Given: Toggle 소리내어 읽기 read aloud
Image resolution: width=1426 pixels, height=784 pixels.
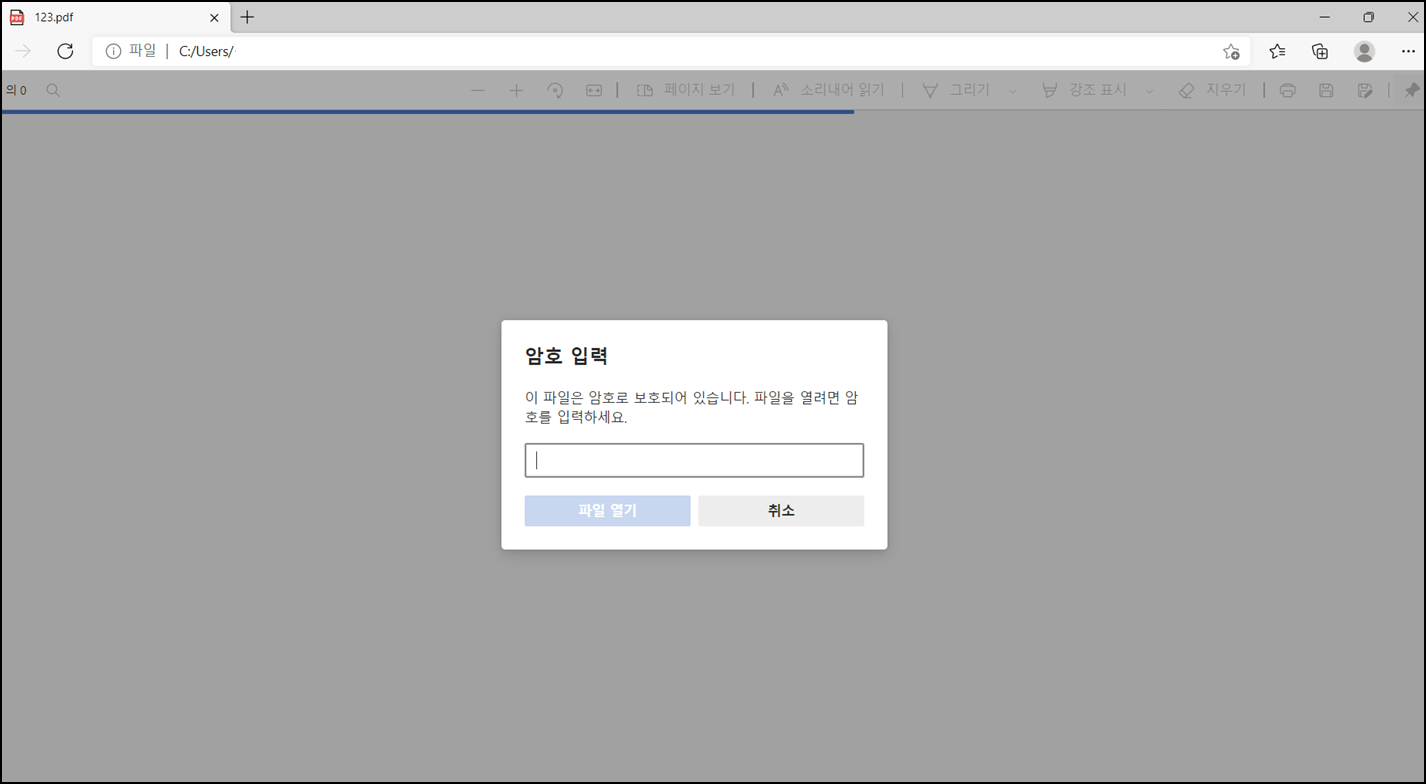Looking at the screenshot, I should [830, 89].
